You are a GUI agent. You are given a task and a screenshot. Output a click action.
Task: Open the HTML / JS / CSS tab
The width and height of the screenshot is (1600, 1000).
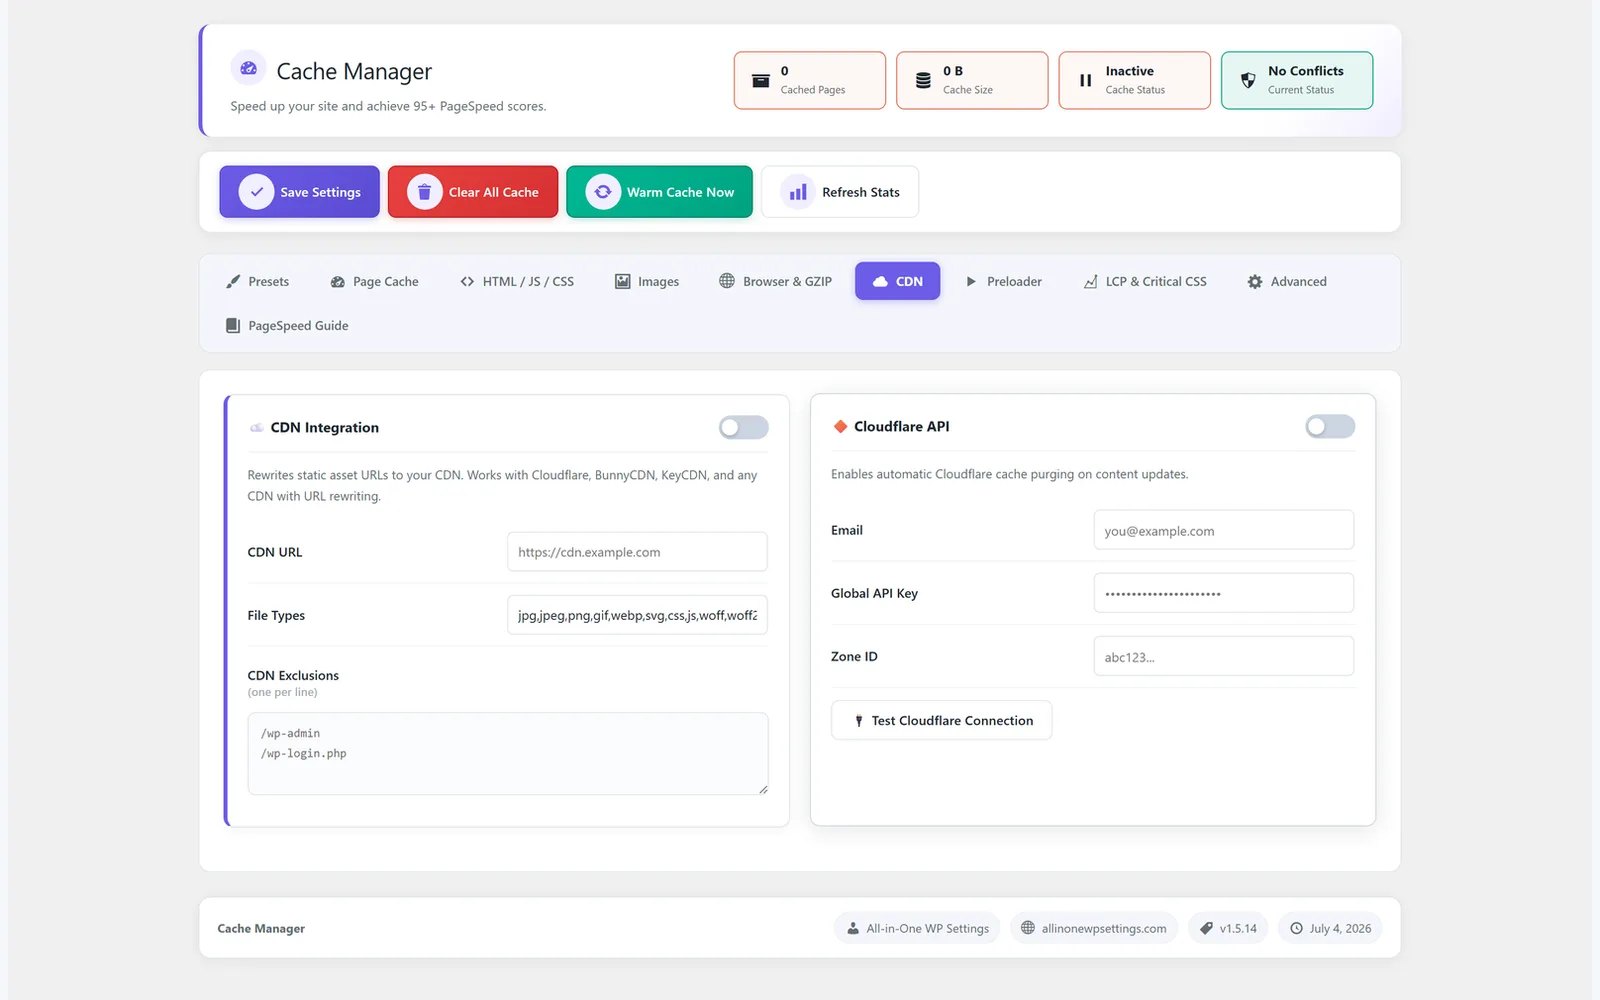517,282
